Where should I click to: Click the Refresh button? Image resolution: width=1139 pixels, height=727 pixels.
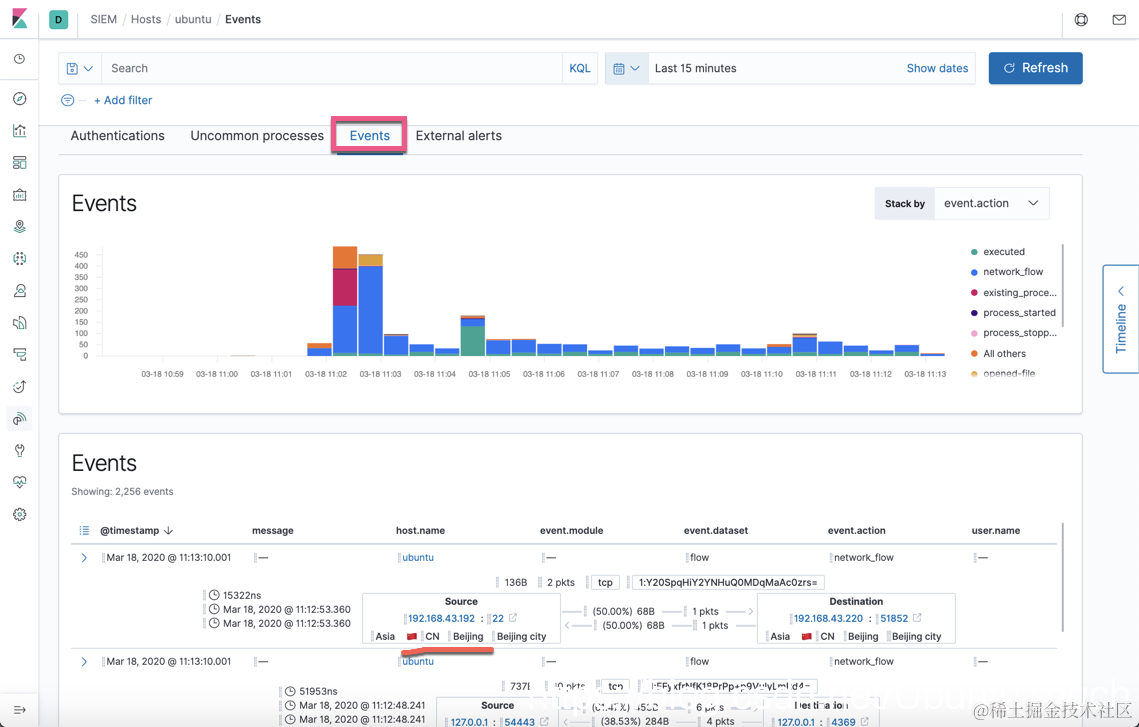coord(1035,68)
